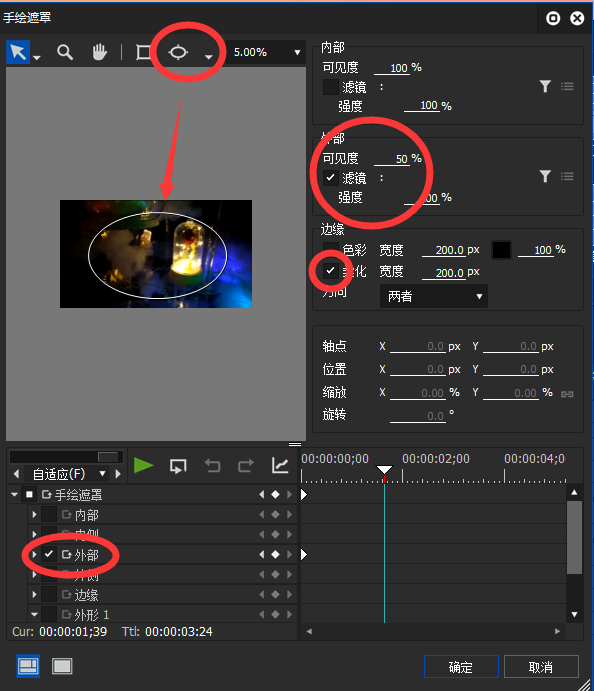
Task: Expand the 外部 track row
Action: [34, 554]
